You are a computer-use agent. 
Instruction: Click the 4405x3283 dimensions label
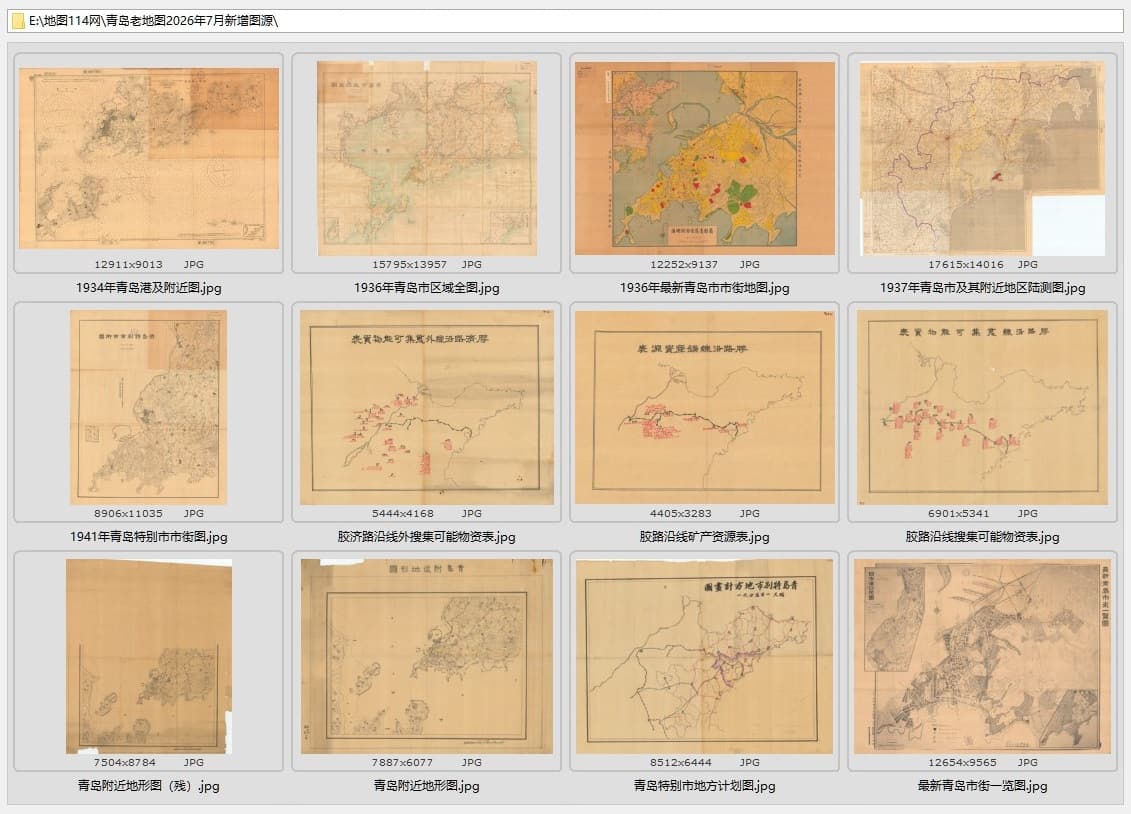[680, 513]
